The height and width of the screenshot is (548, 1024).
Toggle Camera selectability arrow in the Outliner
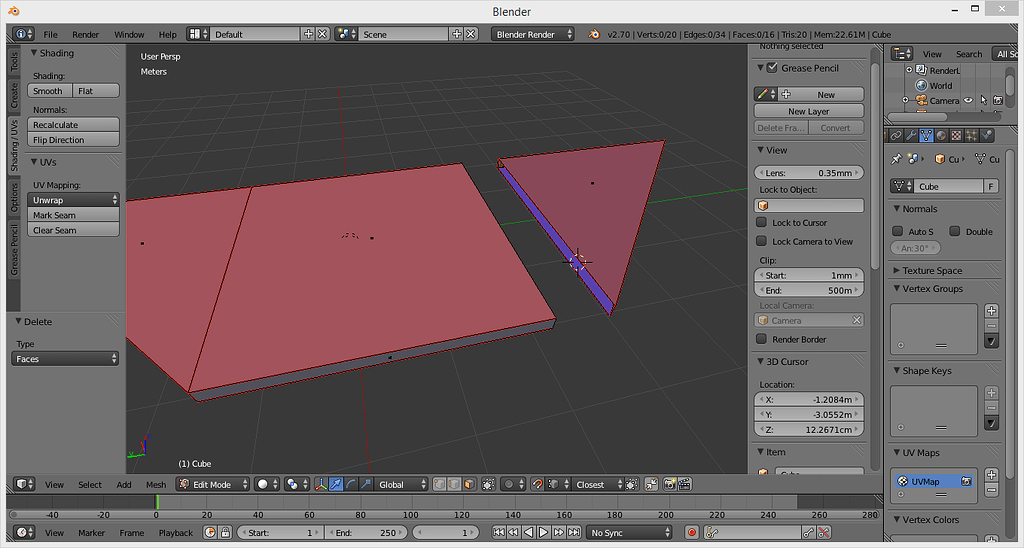click(984, 101)
